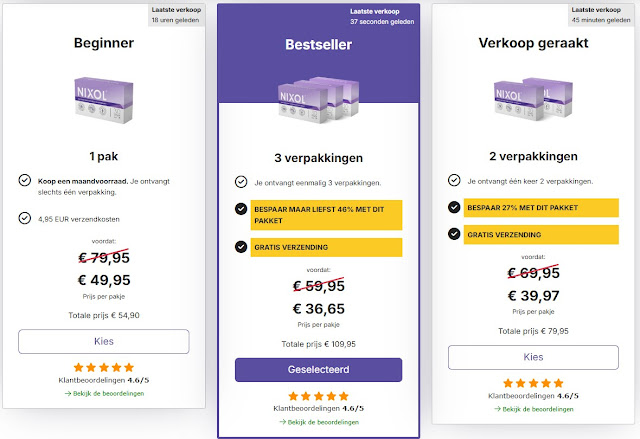Click the Nixol two-box image in Verkoop geraakt card

(x=532, y=99)
